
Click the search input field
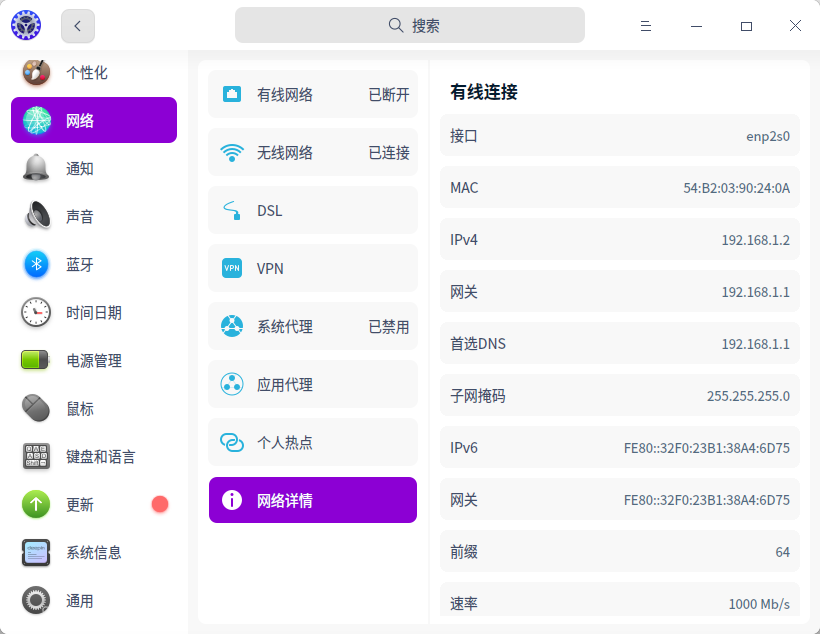[410, 26]
